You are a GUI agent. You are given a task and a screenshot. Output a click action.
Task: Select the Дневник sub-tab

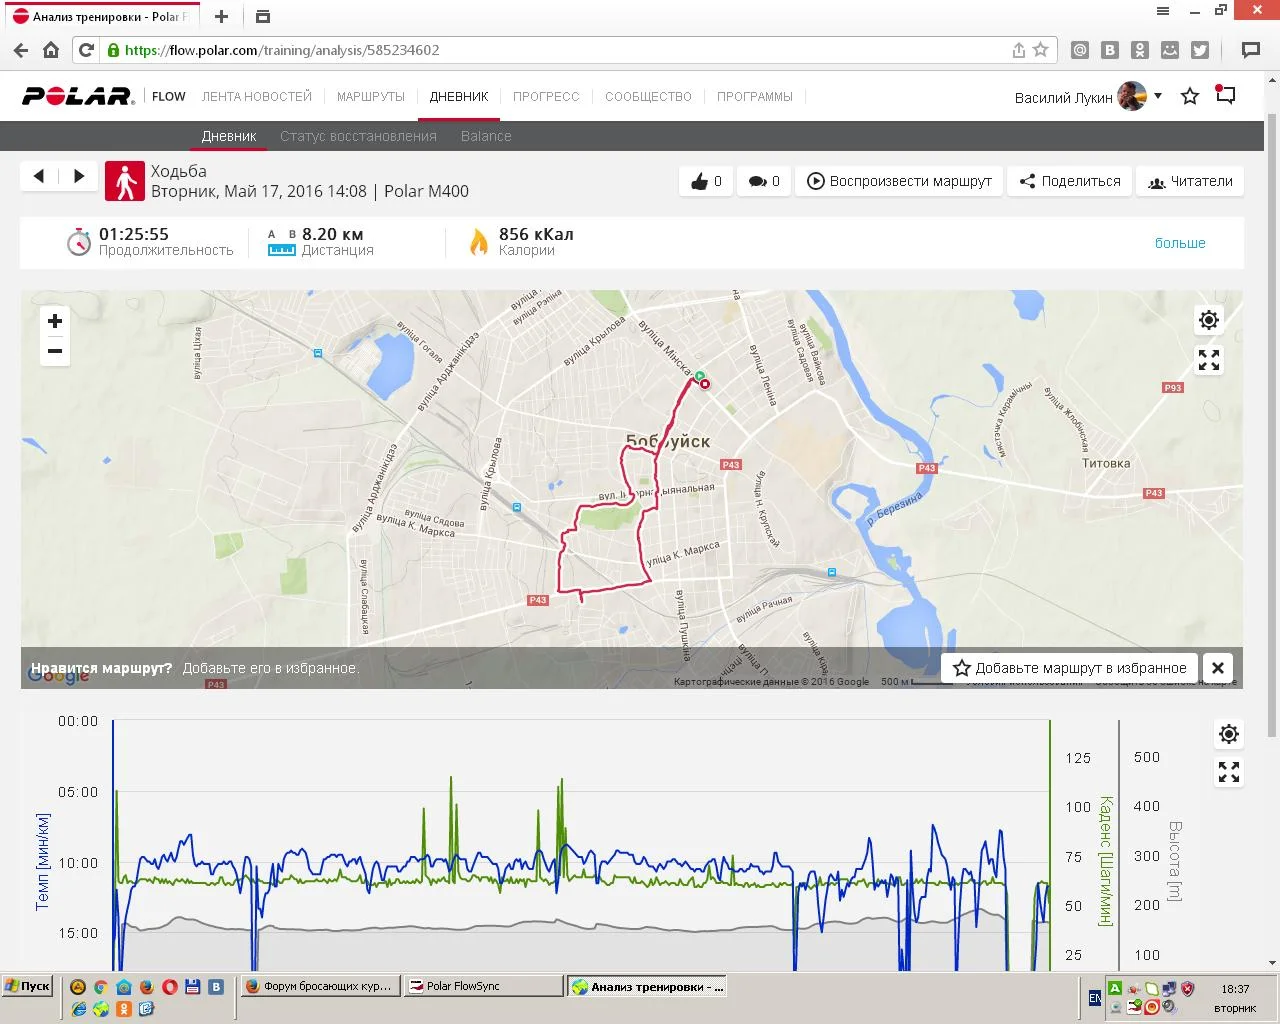229,136
